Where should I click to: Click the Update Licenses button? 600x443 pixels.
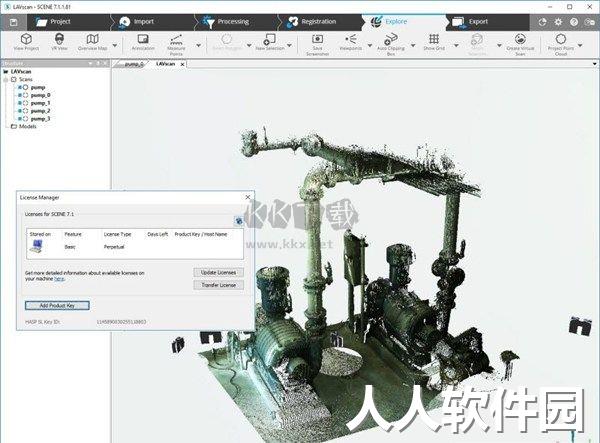[218, 272]
